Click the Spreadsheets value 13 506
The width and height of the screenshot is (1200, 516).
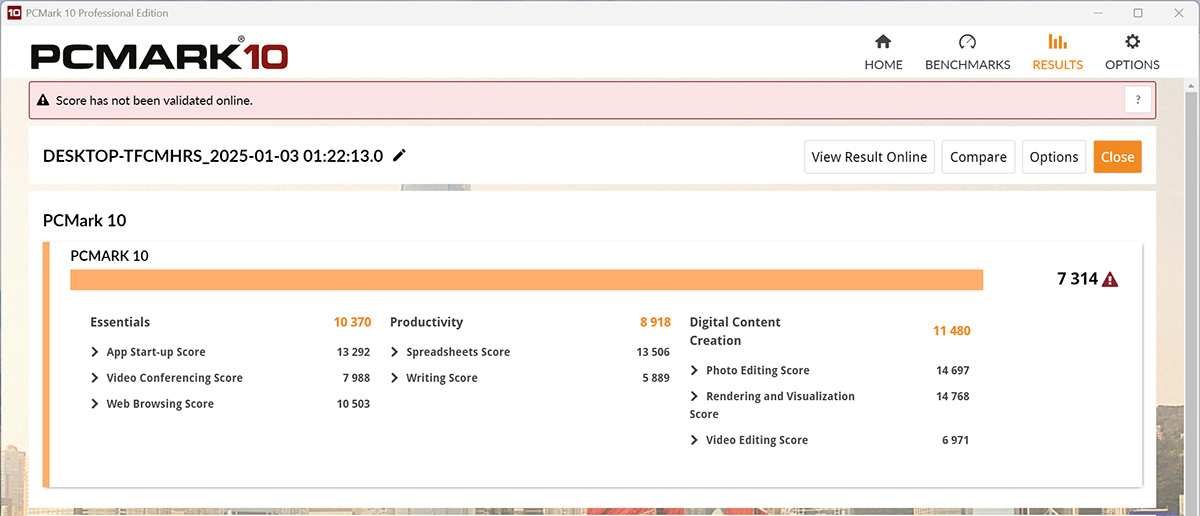[653, 352]
